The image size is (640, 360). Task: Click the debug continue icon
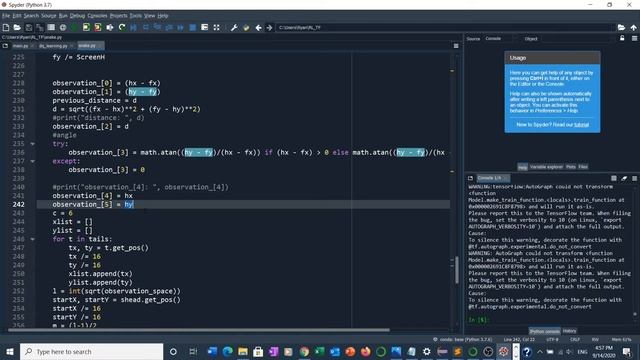180,27
